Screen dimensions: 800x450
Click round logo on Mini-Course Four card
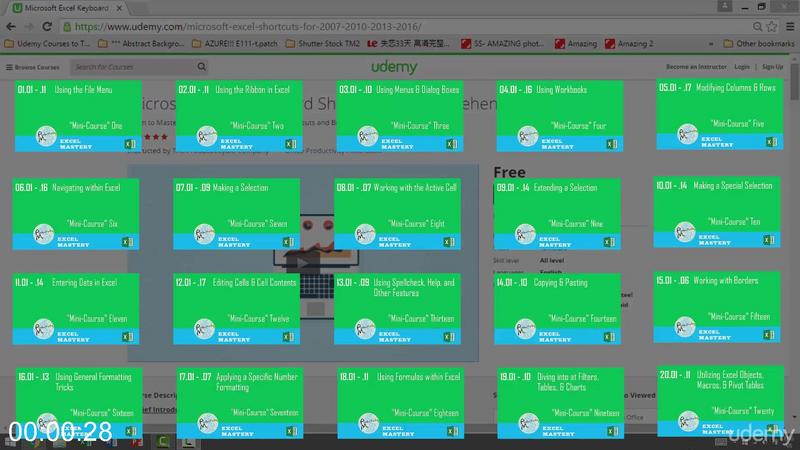[x=528, y=136]
